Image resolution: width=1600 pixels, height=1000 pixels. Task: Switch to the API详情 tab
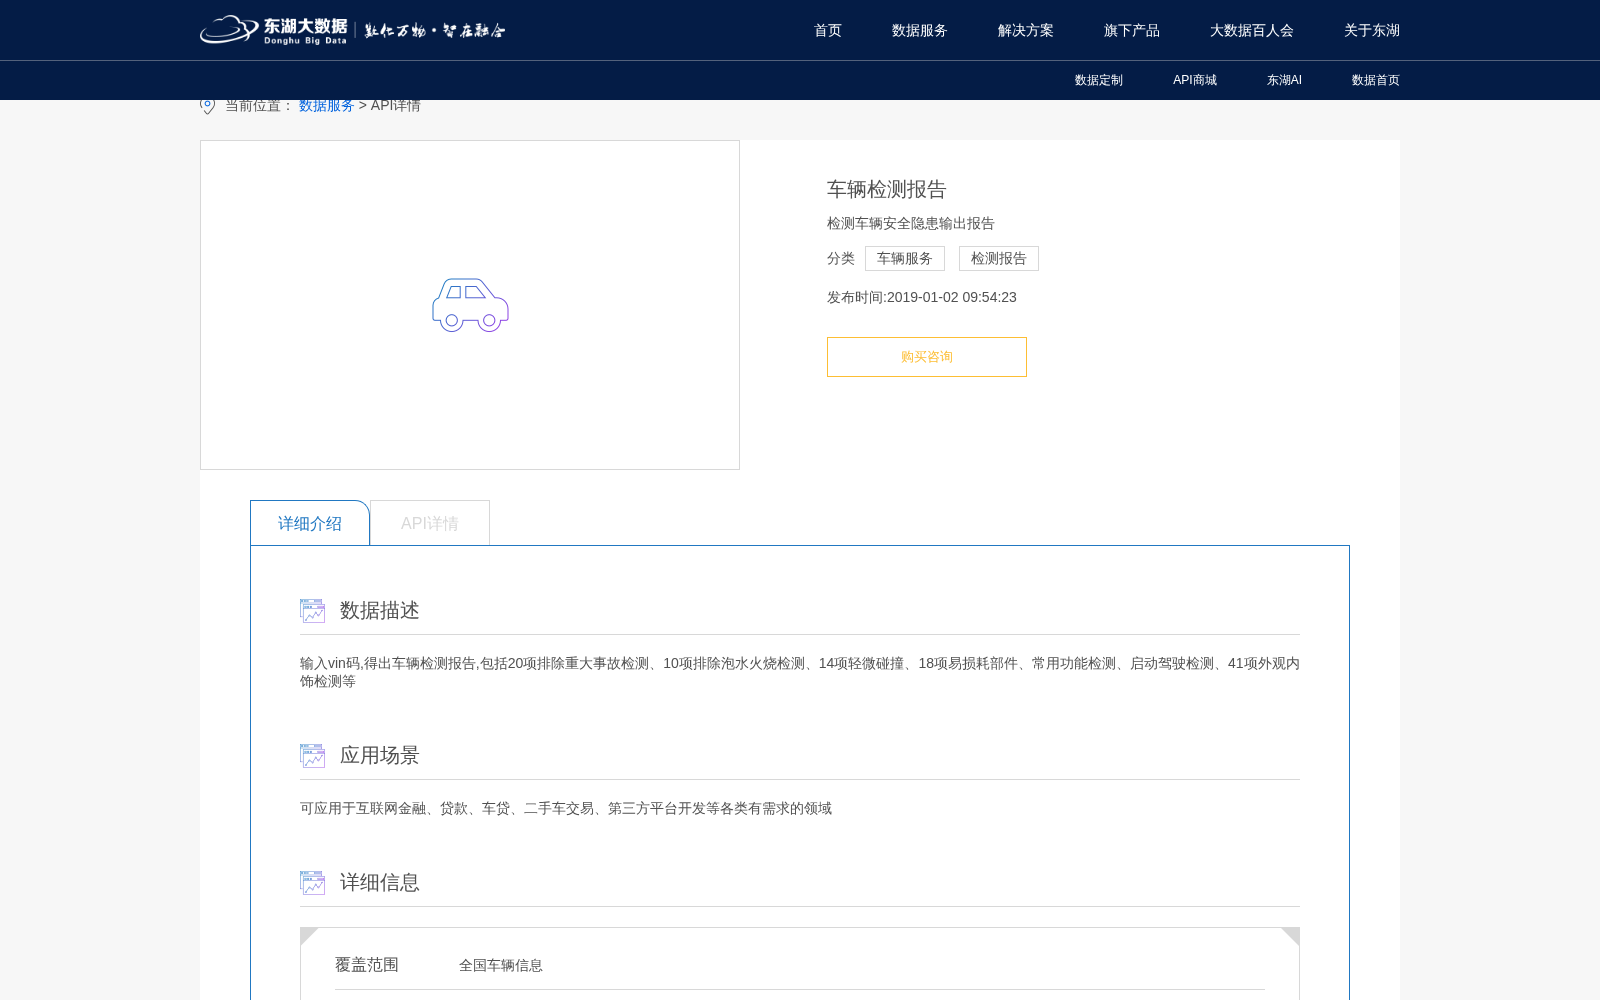[430, 523]
